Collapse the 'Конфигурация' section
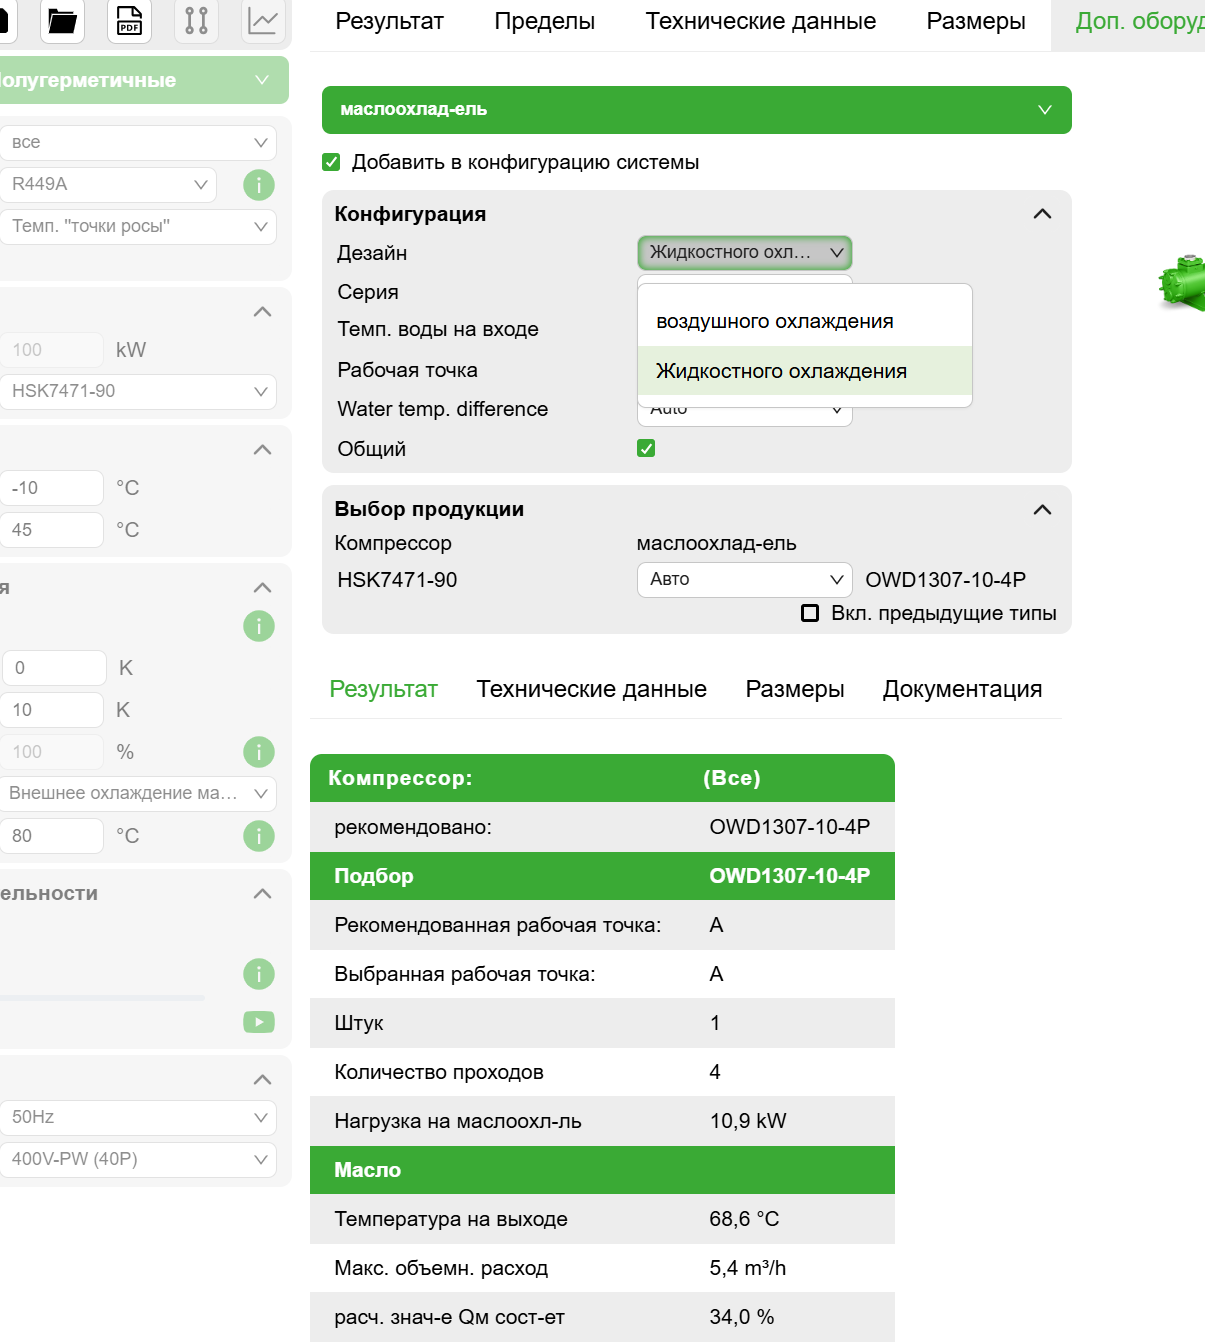The height and width of the screenshot is (1342, 1205). point(1042,214)
